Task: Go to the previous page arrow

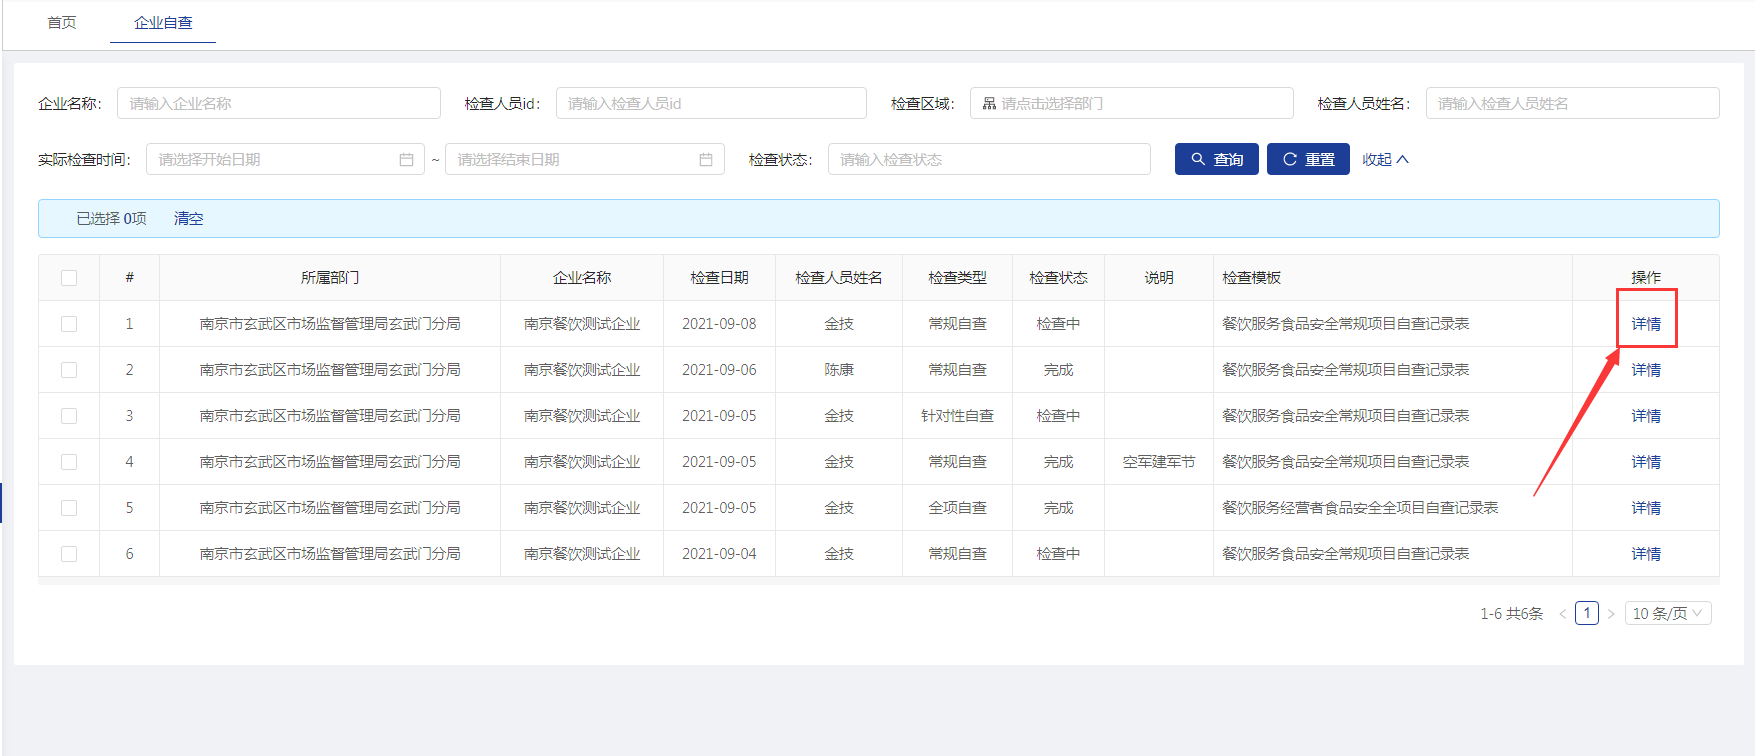Action: pos(1562,614)
